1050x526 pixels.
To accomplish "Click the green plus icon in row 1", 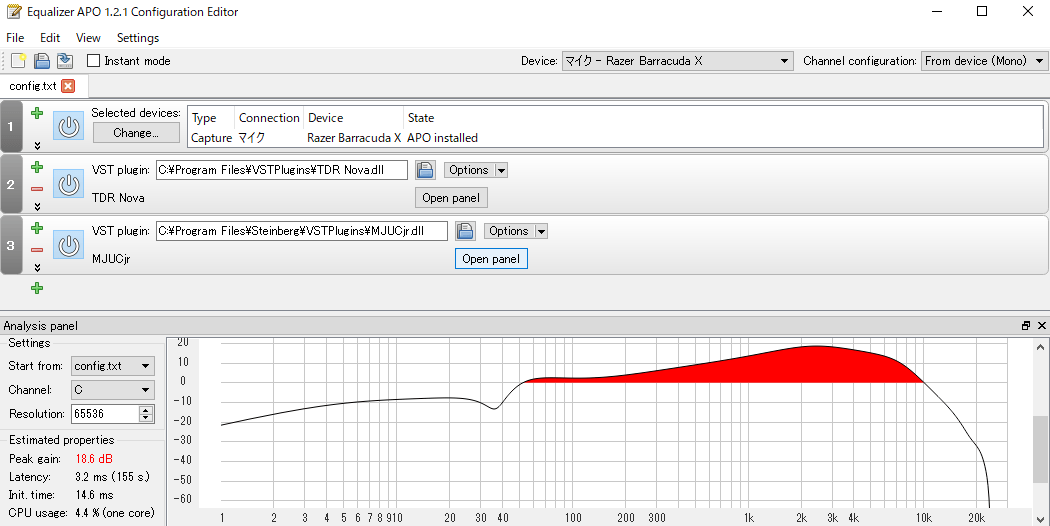I will point(38,113).
